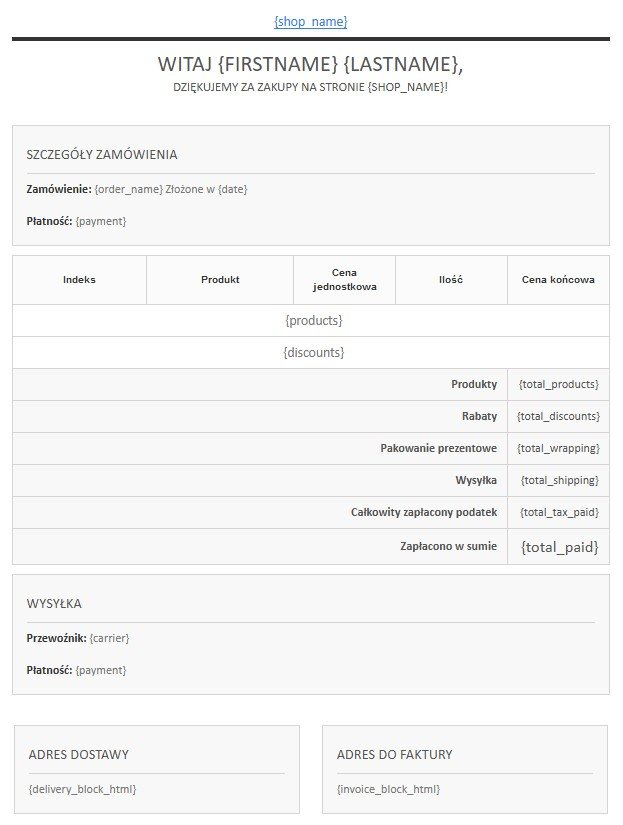Click the Cena jednostkowa column header
The height and width of the screenshot is (825, 623).
344,280
